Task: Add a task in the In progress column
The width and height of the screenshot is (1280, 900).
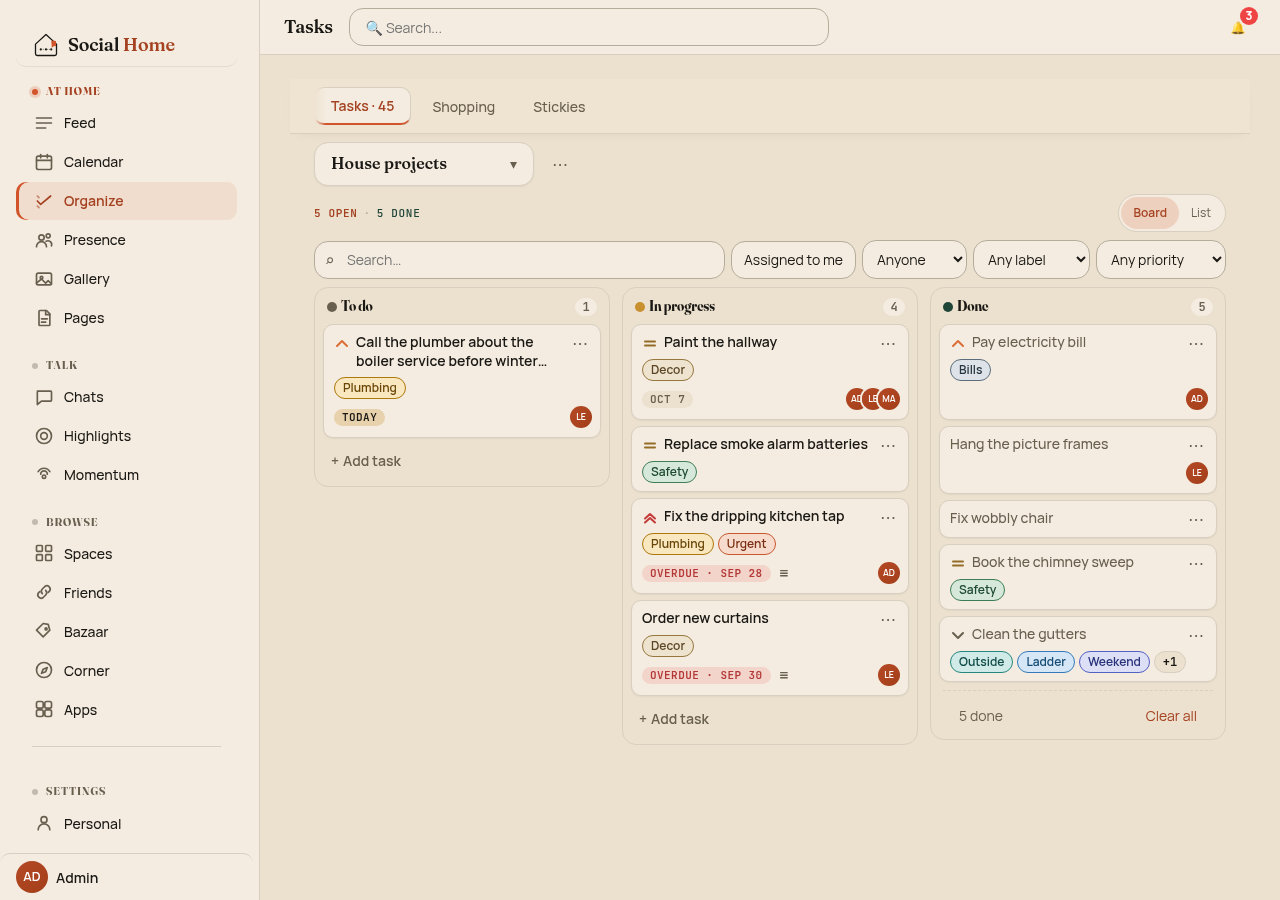Action: pyautogui.click(x=674, y=719)
